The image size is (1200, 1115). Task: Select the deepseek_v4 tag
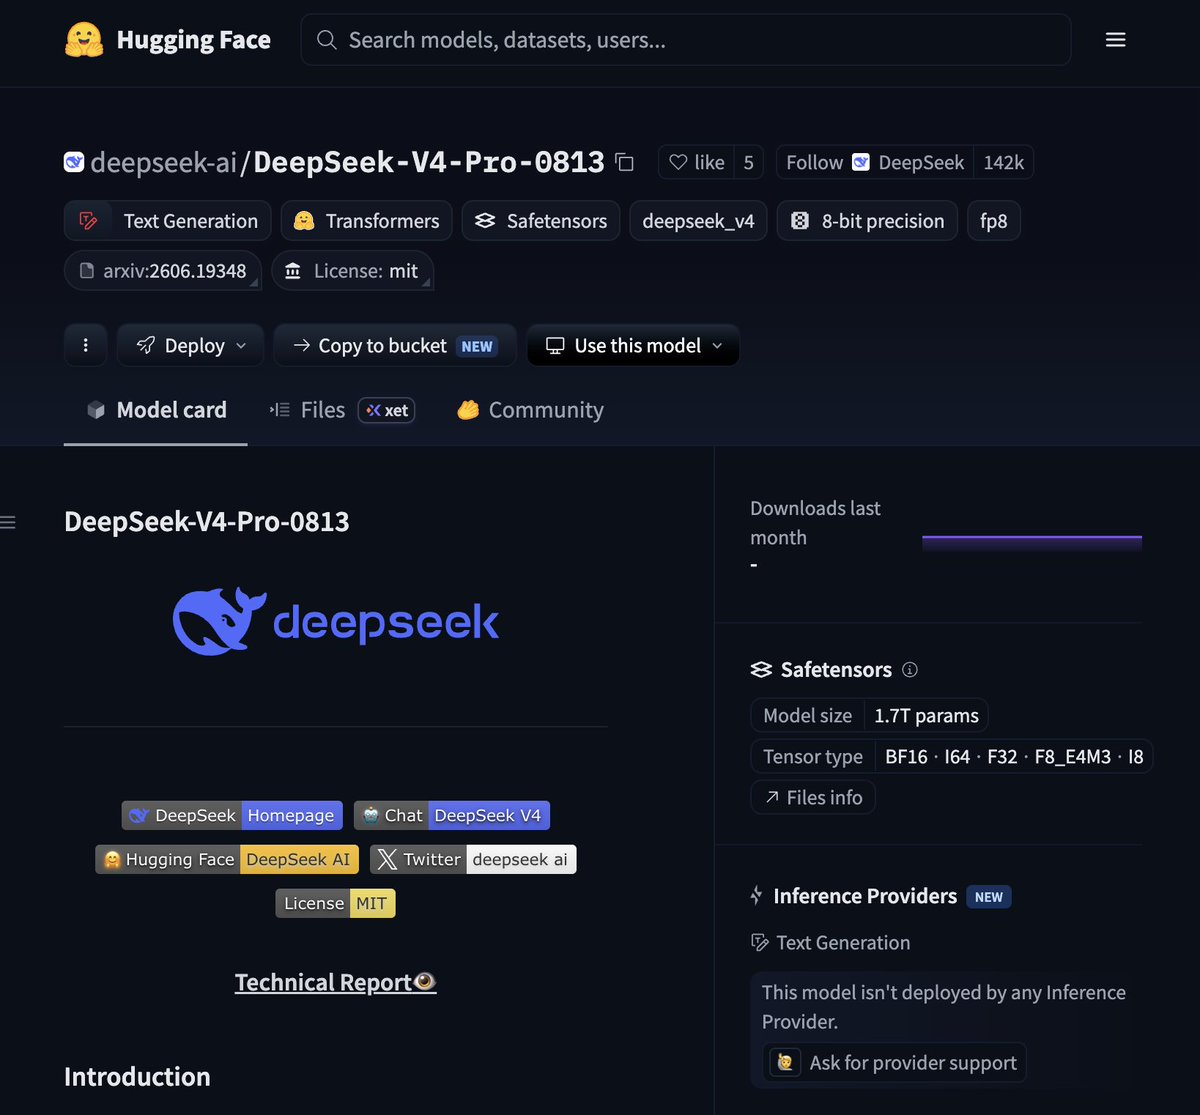click(698, 221)
